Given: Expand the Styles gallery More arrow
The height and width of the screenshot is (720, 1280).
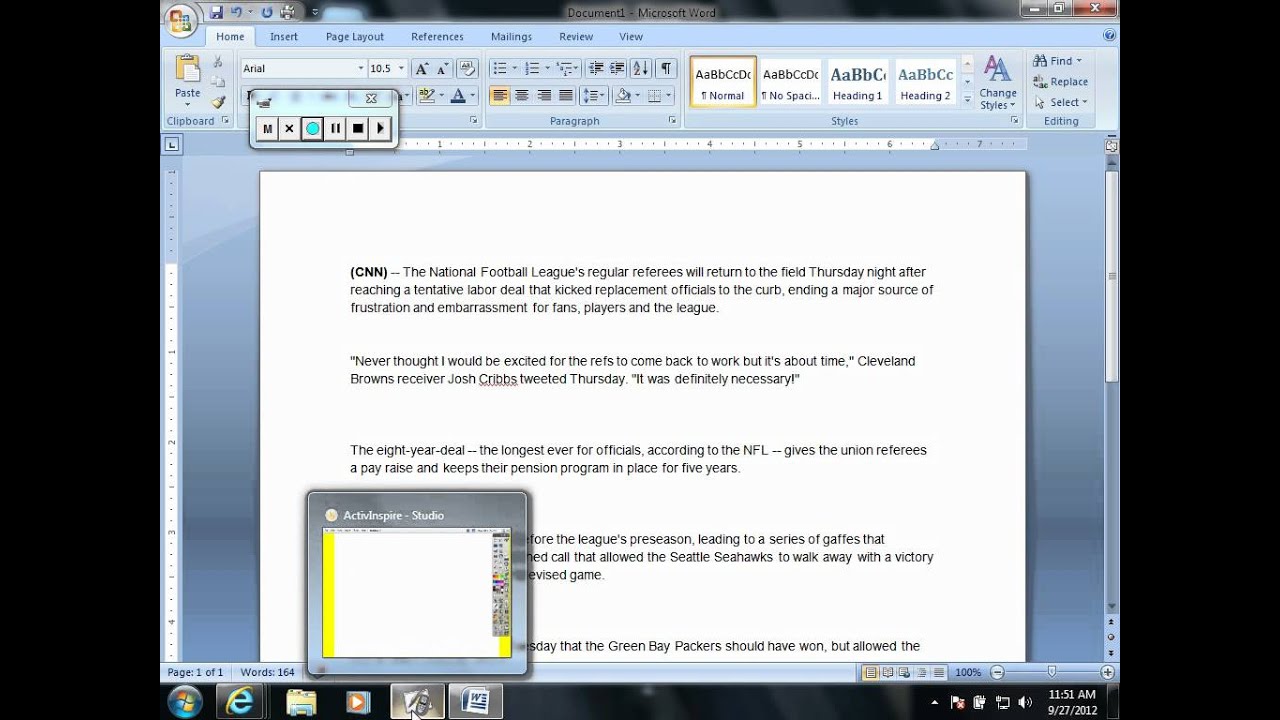Looking at the screenshot, I should (967, 99).
